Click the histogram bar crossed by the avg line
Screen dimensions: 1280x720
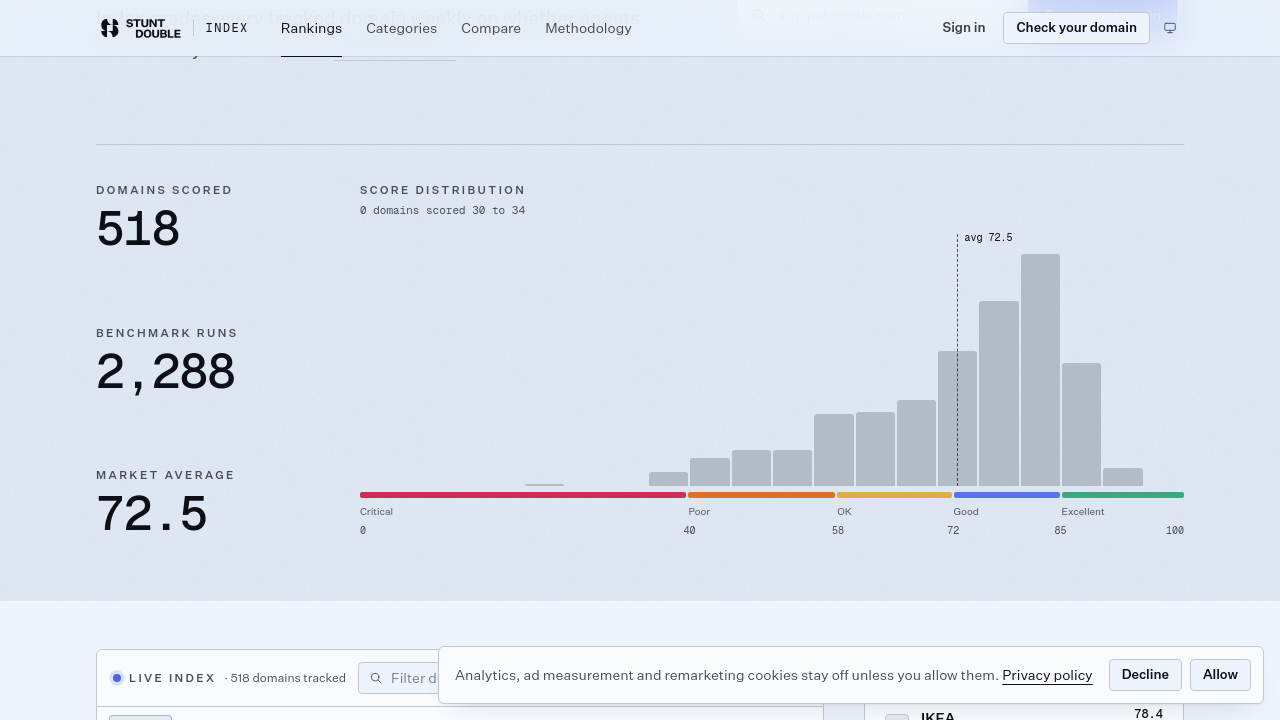(957, 419)
